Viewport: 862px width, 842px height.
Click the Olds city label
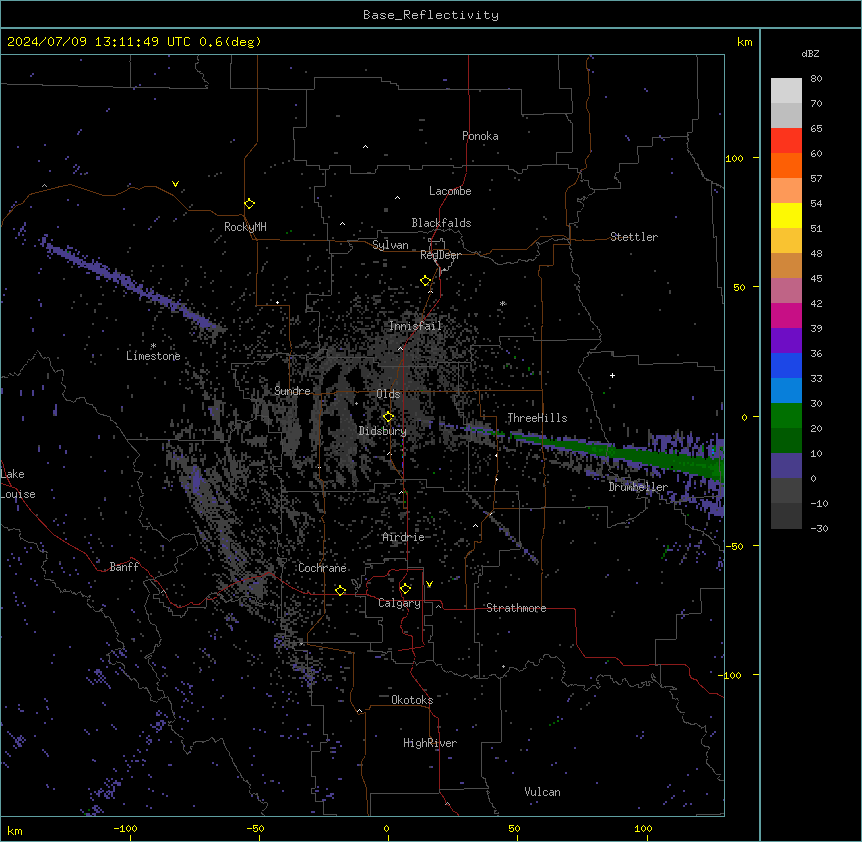tap(388, 394)
